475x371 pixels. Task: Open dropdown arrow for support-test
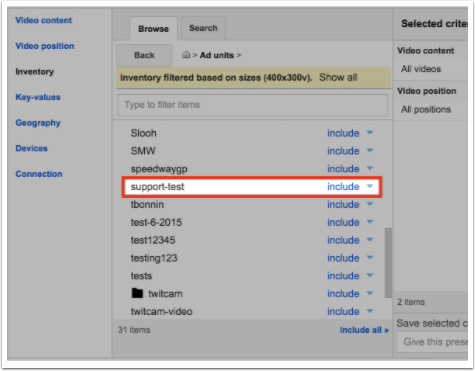[370, 186]
